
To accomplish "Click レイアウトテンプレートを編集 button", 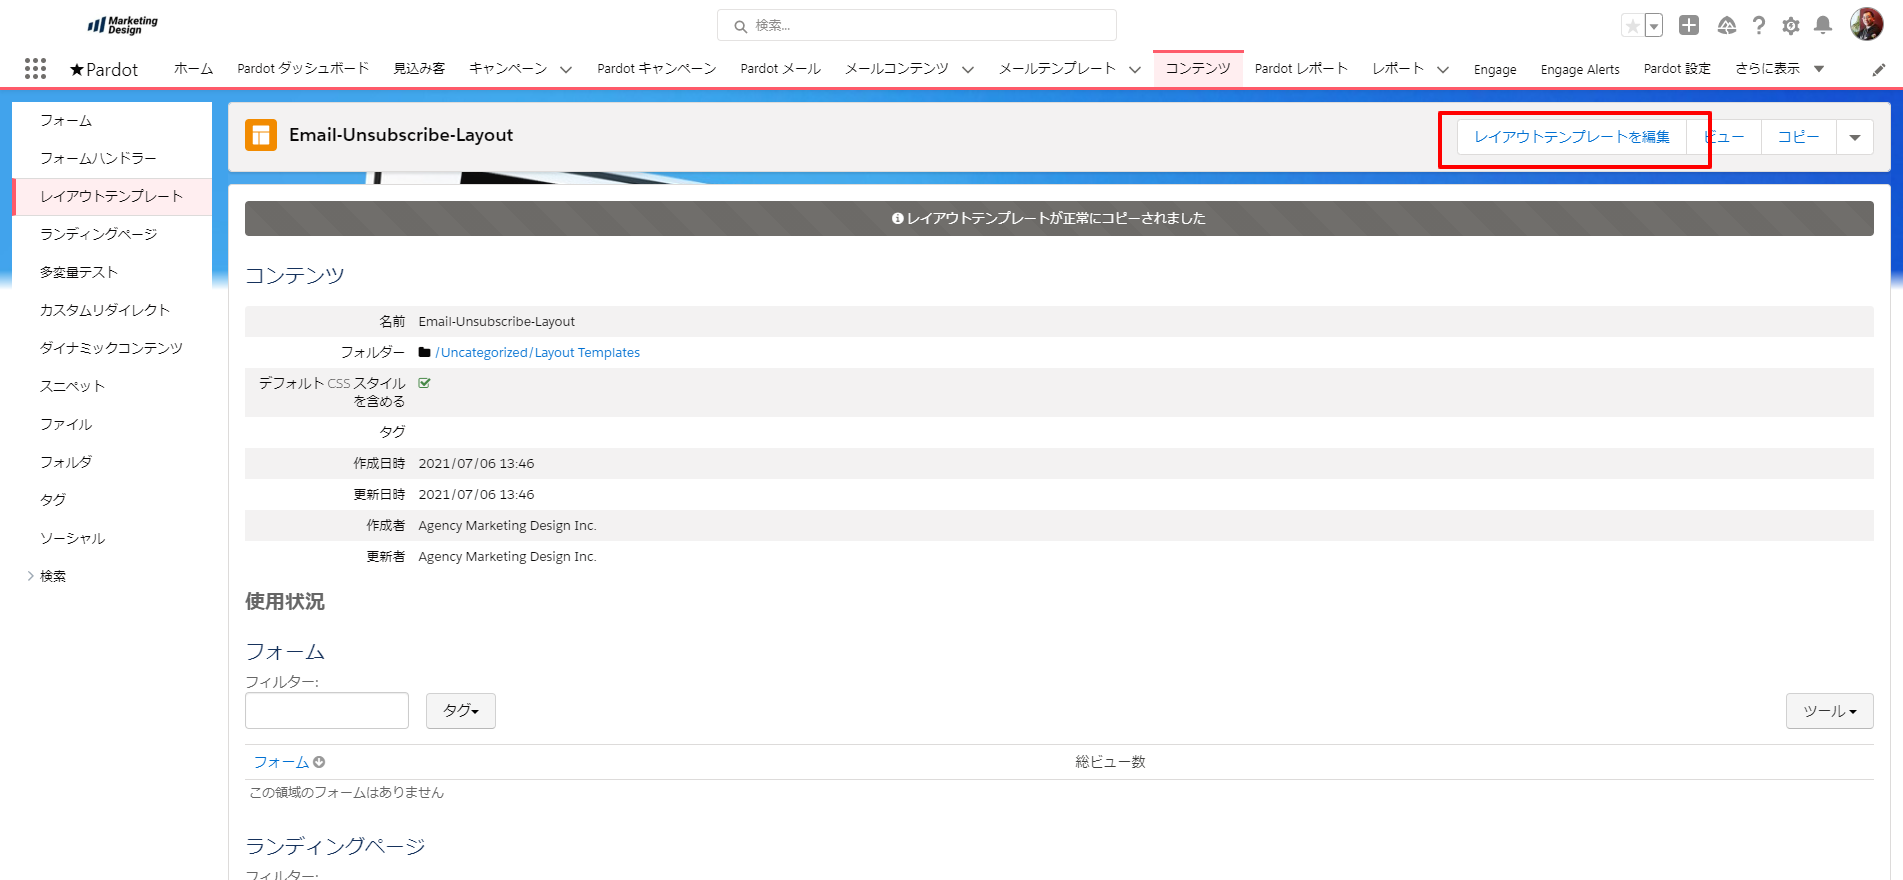I will pos(1571,137).
